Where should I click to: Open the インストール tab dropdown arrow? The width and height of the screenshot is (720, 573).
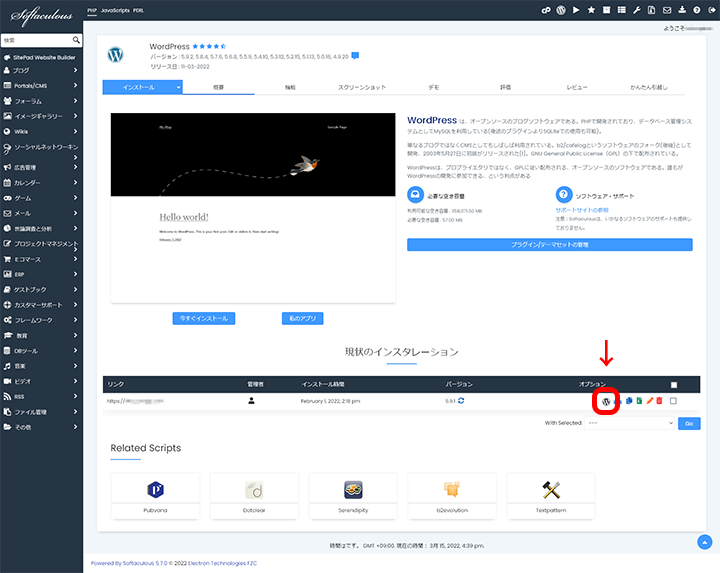pyautogui.click(x=178, y=87)
